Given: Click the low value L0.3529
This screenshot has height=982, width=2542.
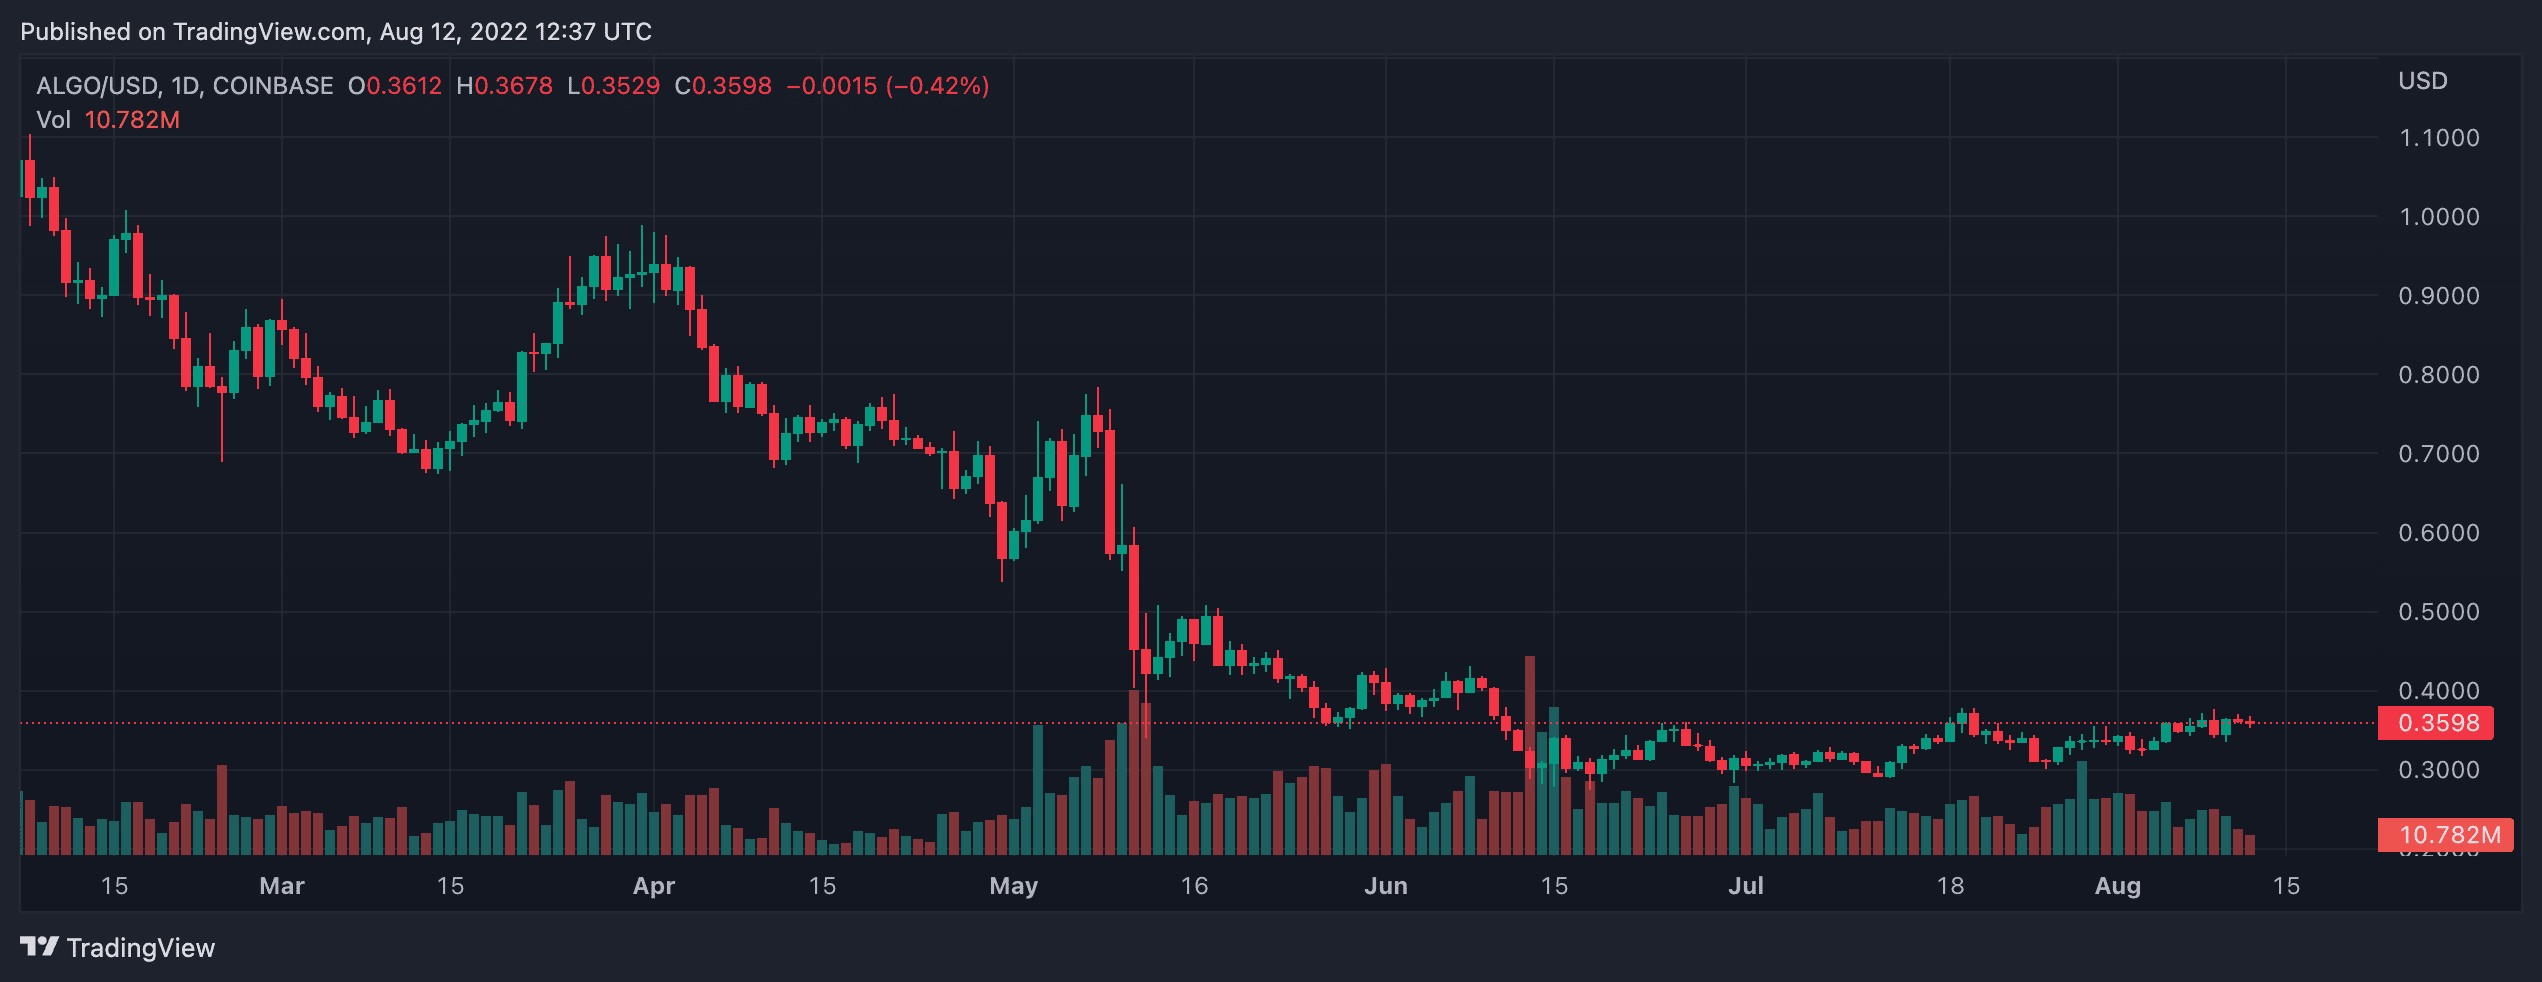Looking at the screenshot, I should 613,86.
